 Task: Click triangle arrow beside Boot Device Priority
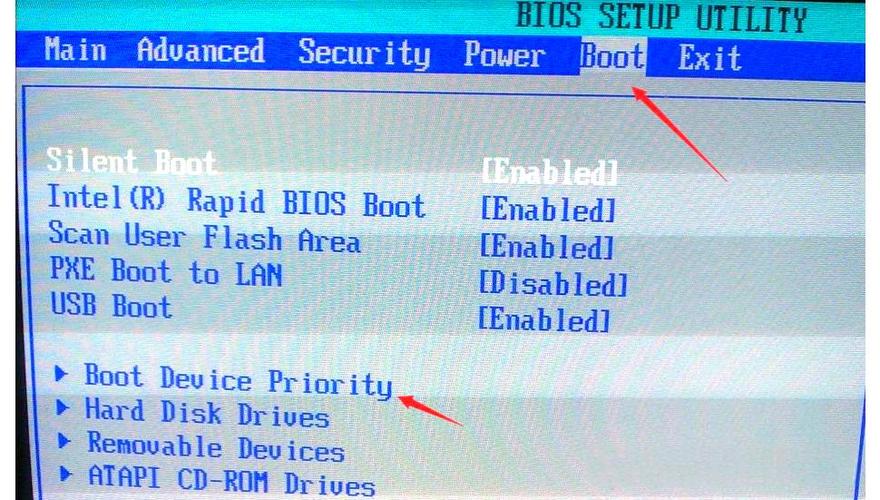tap(61, 373)
